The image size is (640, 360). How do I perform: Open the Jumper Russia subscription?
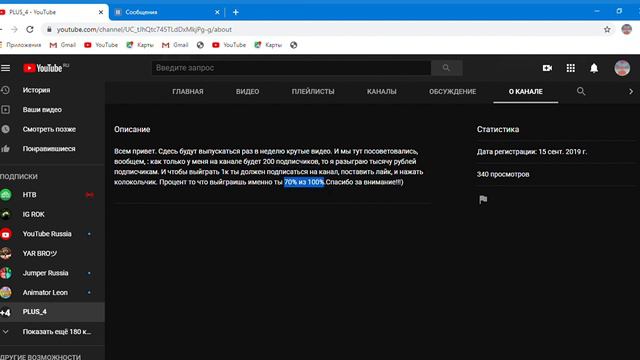click(52, 273)
